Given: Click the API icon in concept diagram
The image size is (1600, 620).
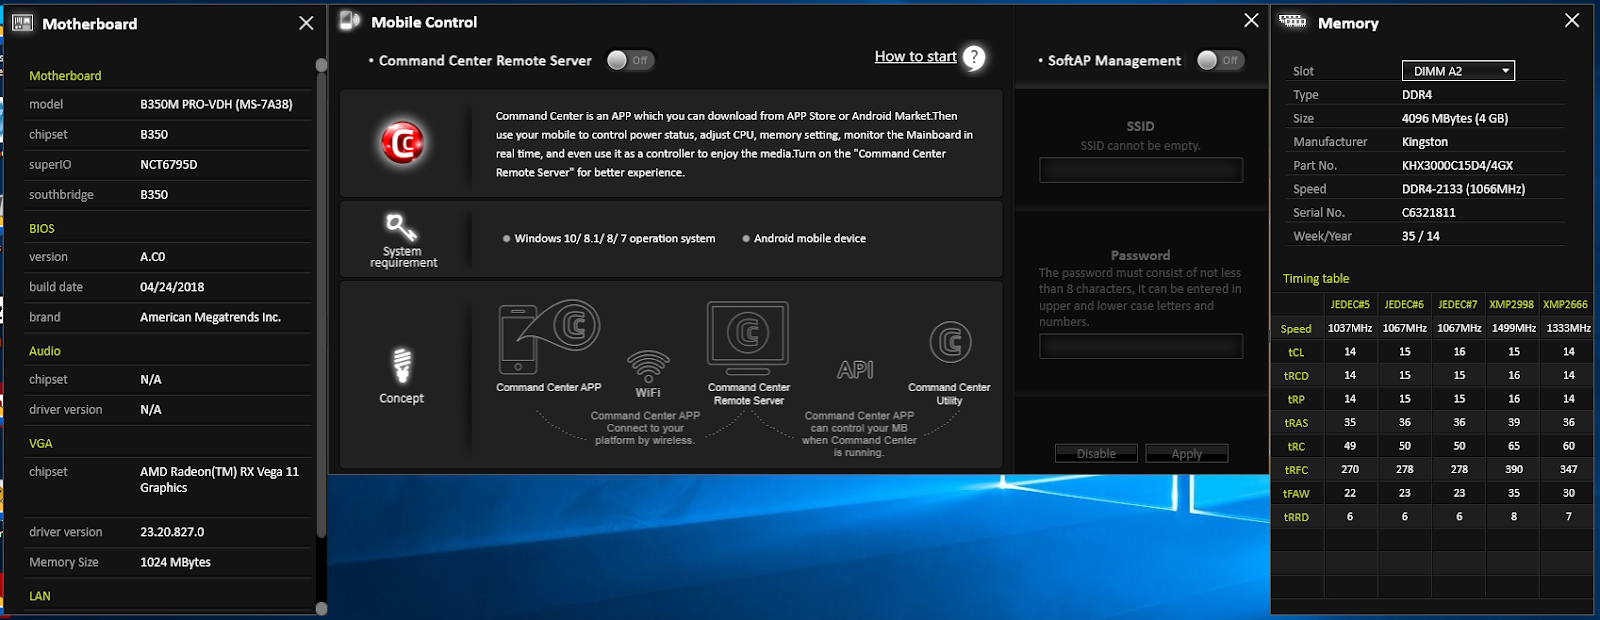Looking at the screenshot, I should pos(855,370).
